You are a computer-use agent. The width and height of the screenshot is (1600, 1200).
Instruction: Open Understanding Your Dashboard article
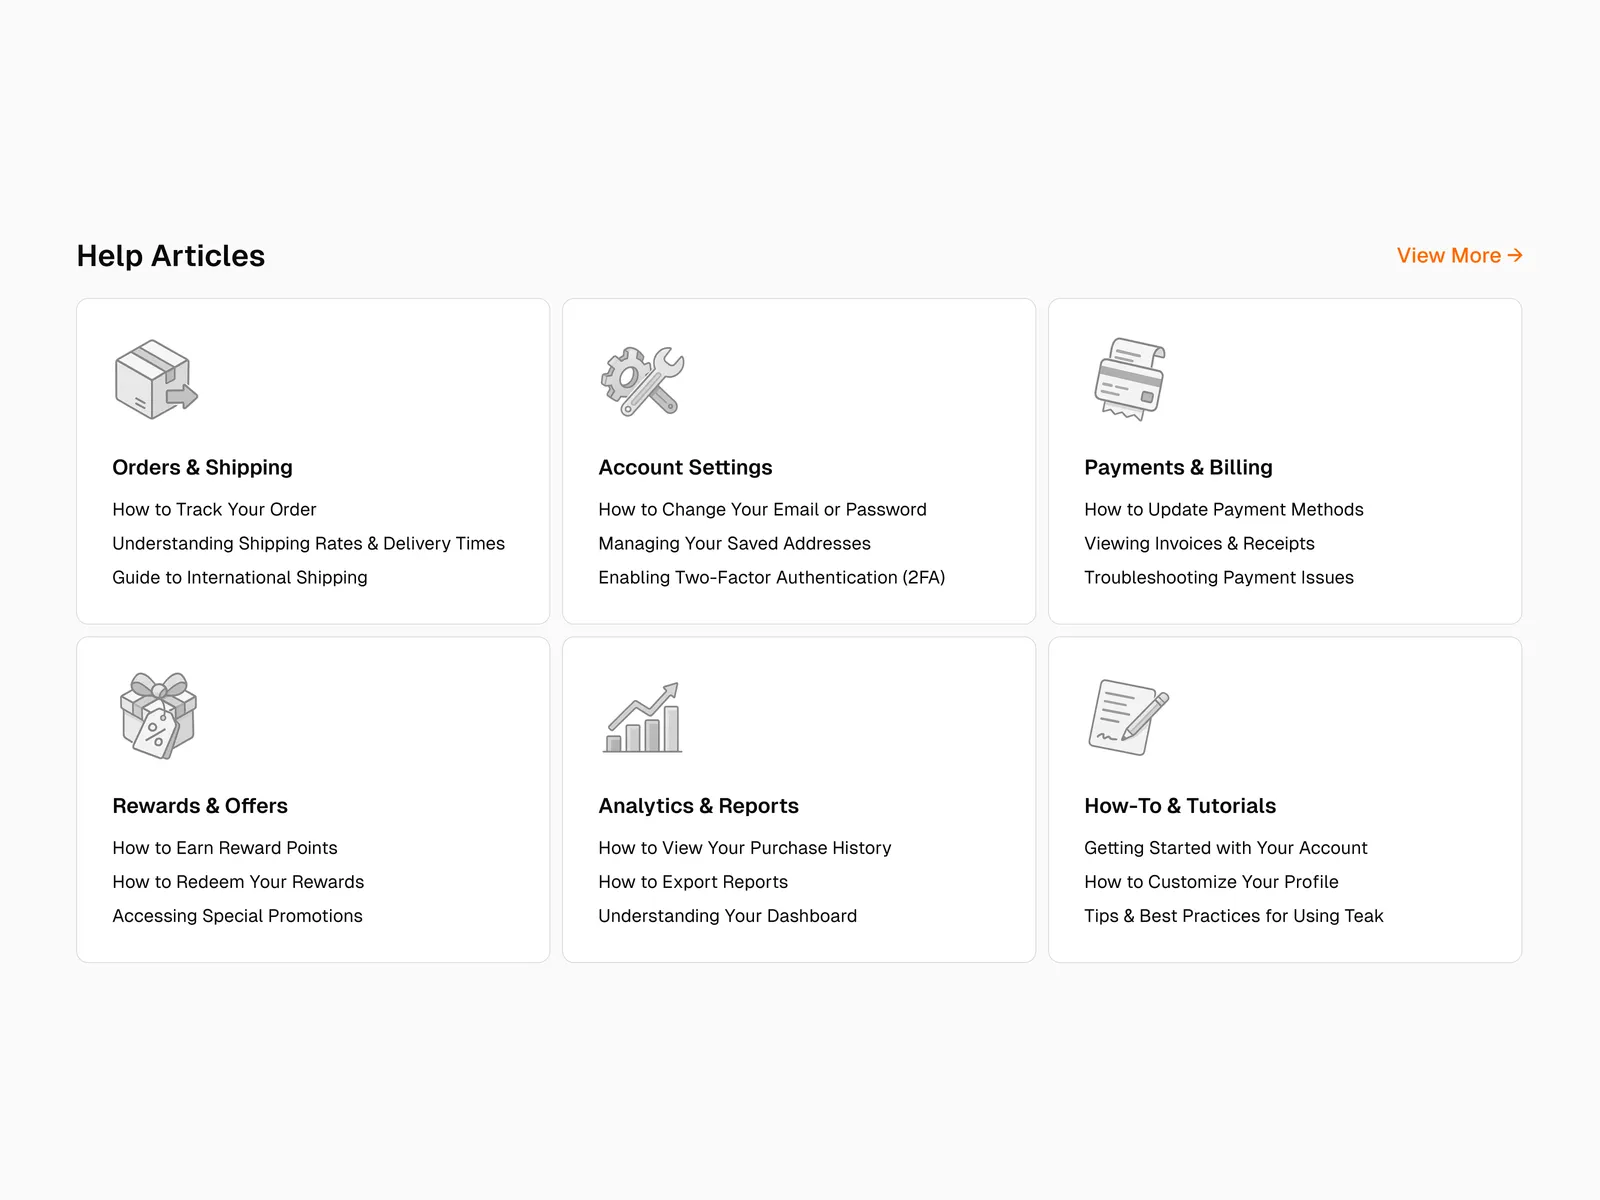coord(727,916)
